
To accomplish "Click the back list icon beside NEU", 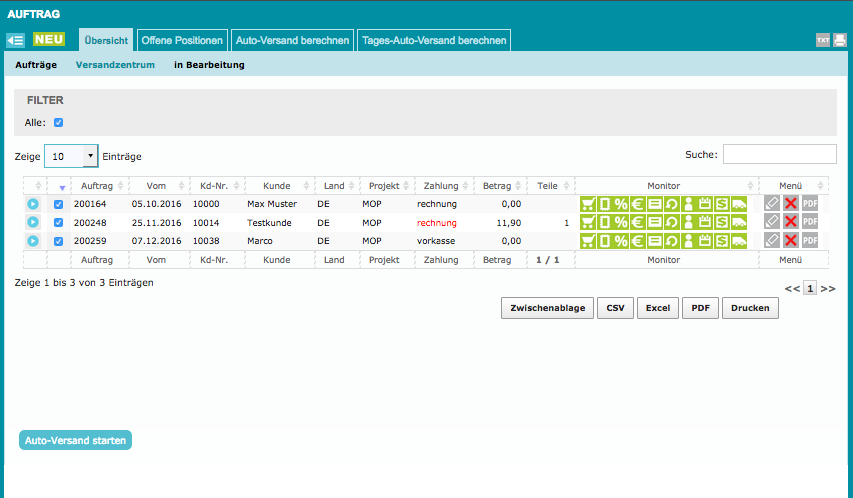I will (x=15, y=40).
